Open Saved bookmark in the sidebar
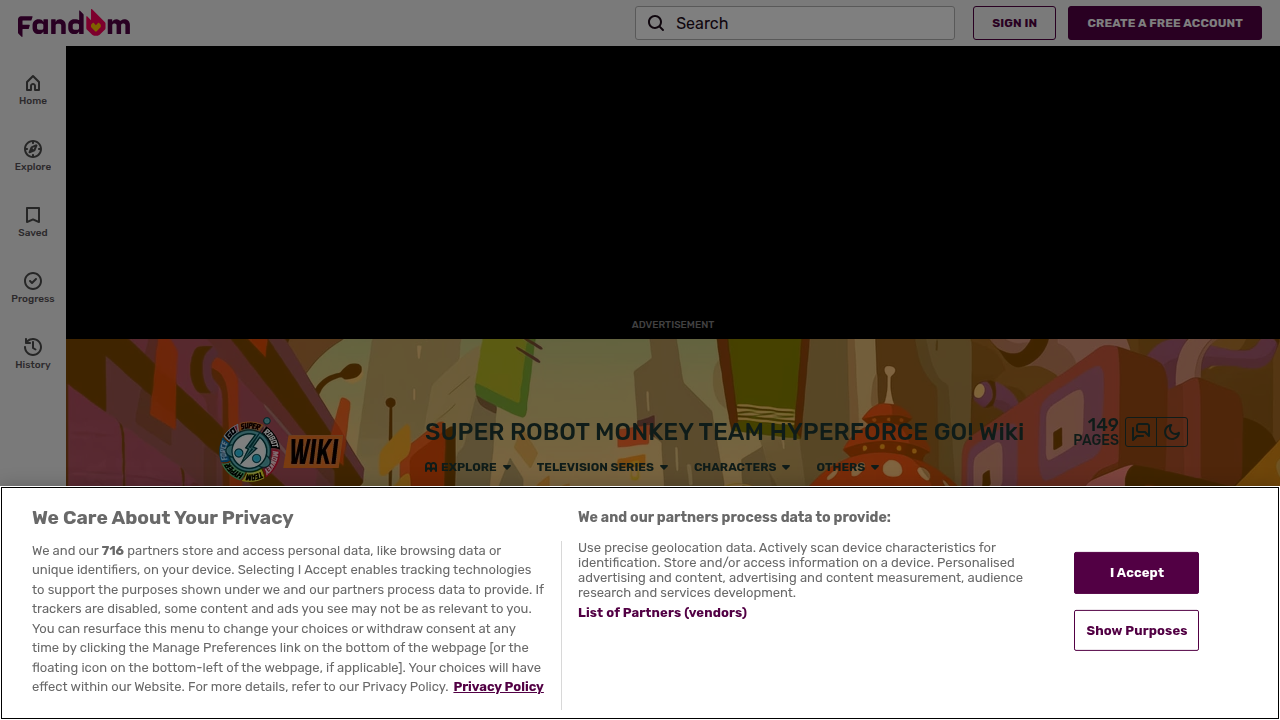This screenshot has height=720, width=1280. 33,222
